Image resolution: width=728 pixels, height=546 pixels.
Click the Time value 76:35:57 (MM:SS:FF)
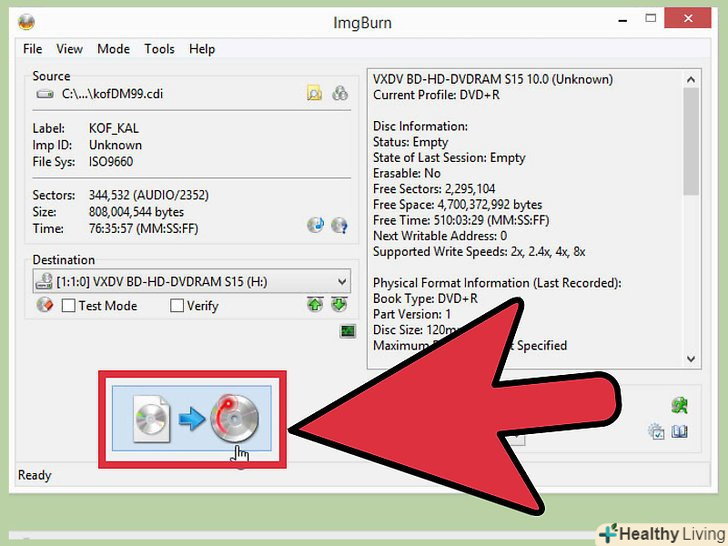pos(143,228)
